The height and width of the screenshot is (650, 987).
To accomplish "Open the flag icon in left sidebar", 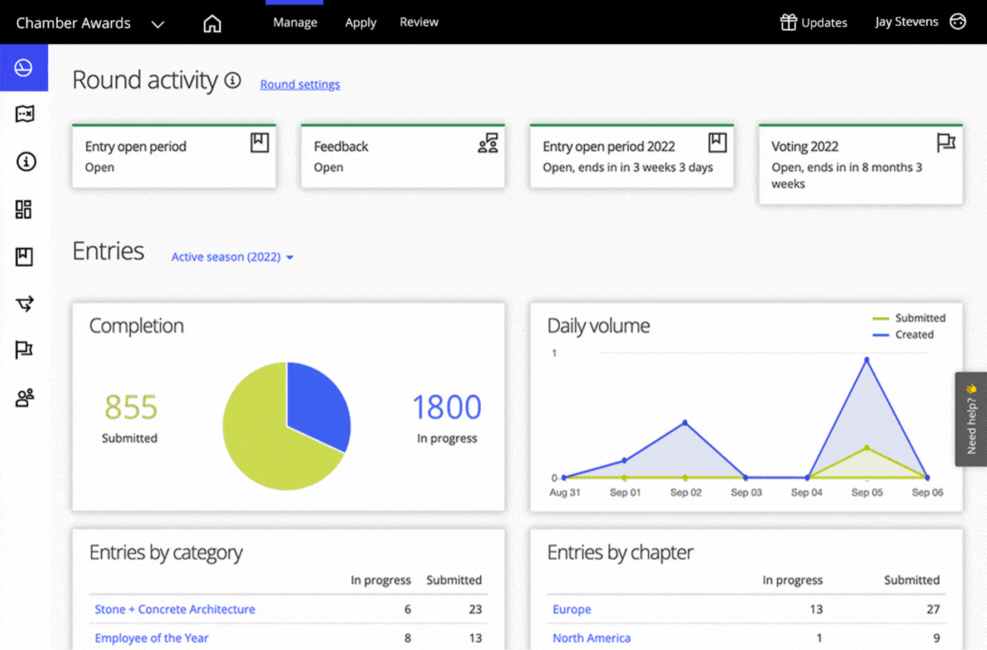I will [24, 350].
